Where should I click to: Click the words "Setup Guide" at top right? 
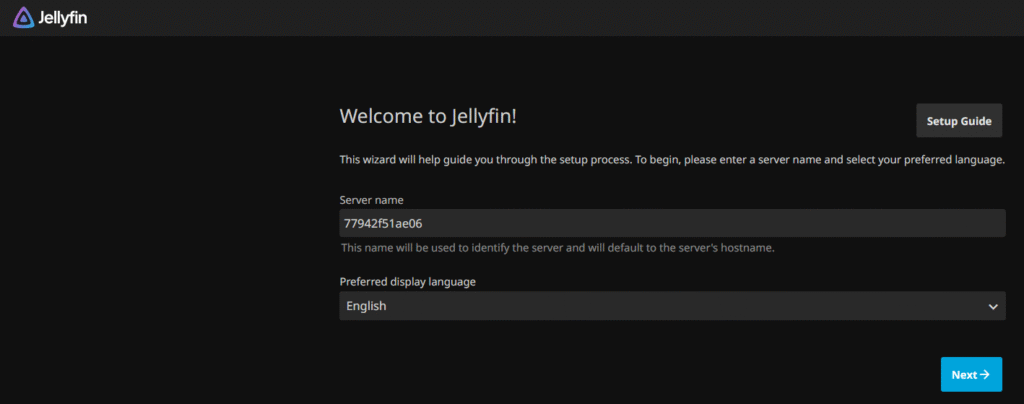[958, 121]
